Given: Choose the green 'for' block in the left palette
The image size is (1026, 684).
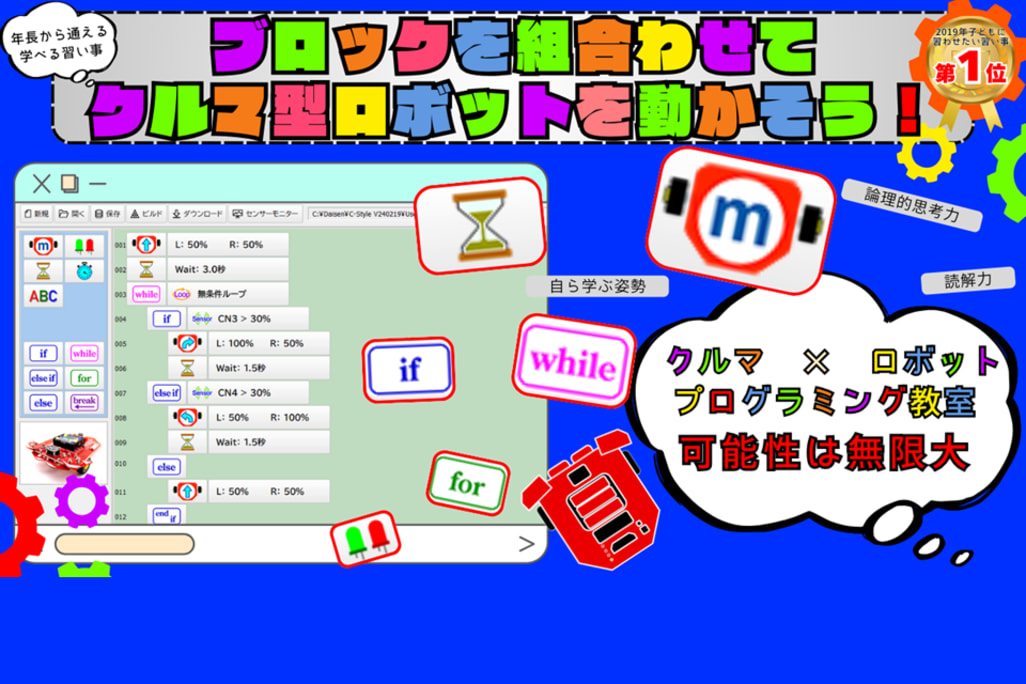Looking at the screenshot, I should [84, 378].
